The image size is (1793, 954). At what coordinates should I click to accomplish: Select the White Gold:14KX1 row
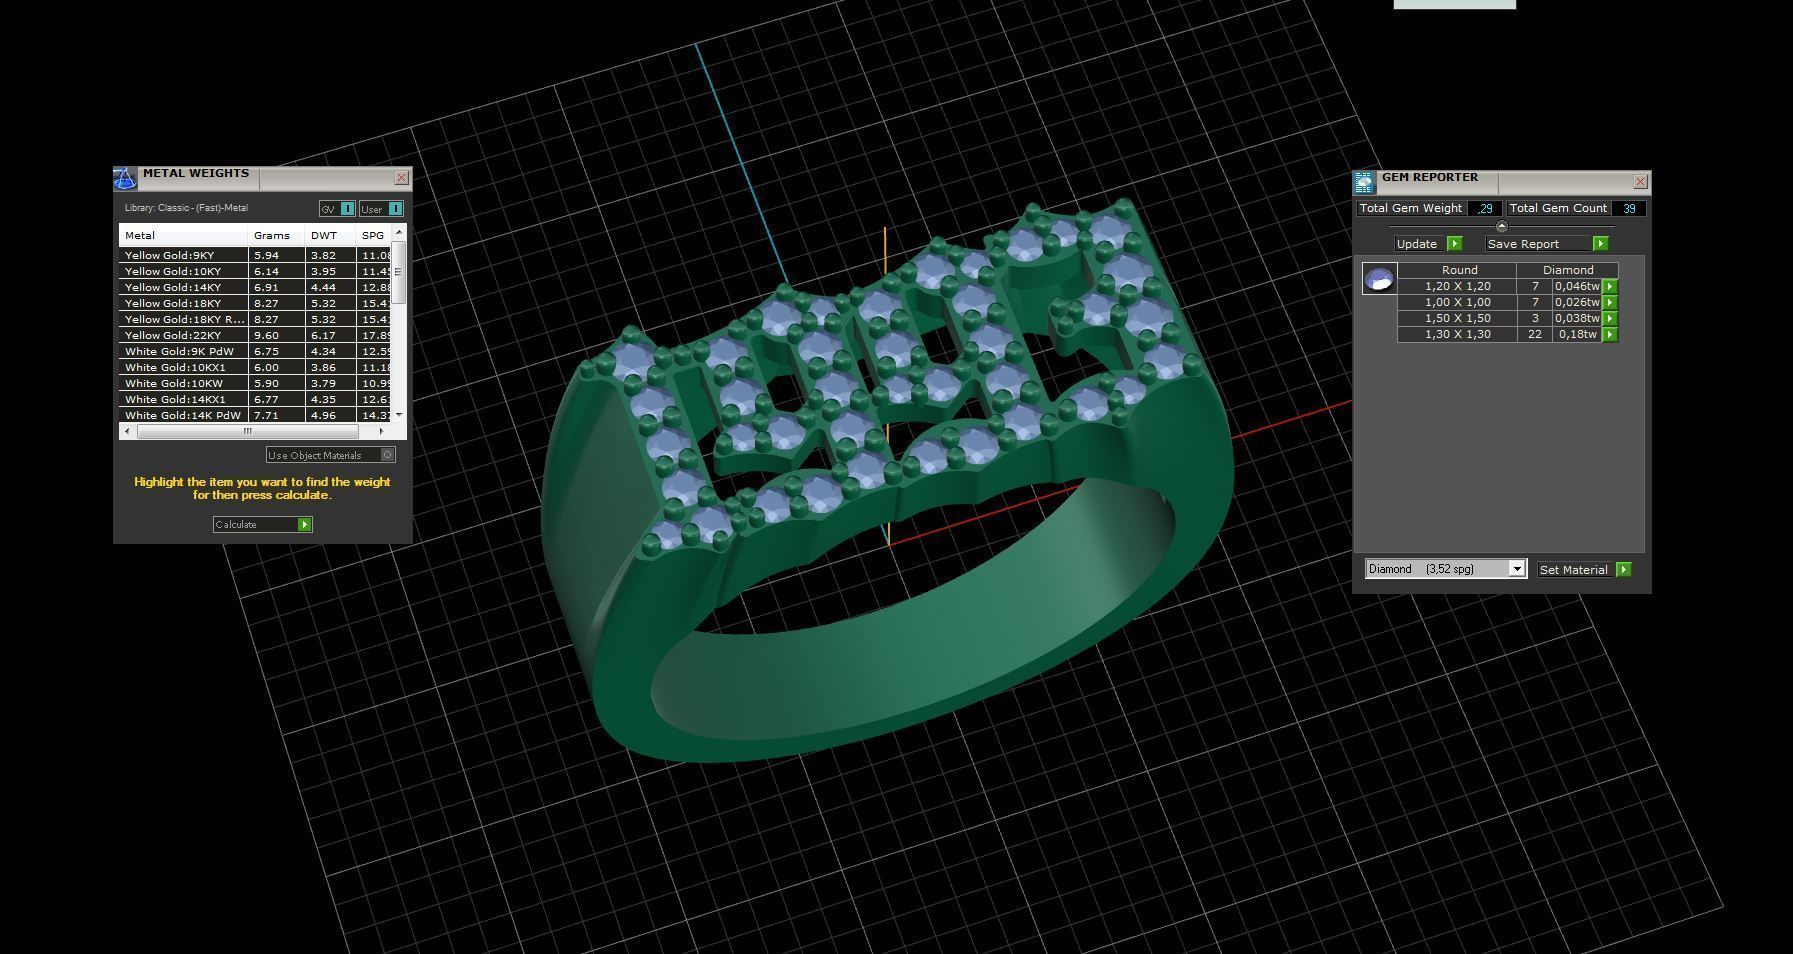(255, 400)
